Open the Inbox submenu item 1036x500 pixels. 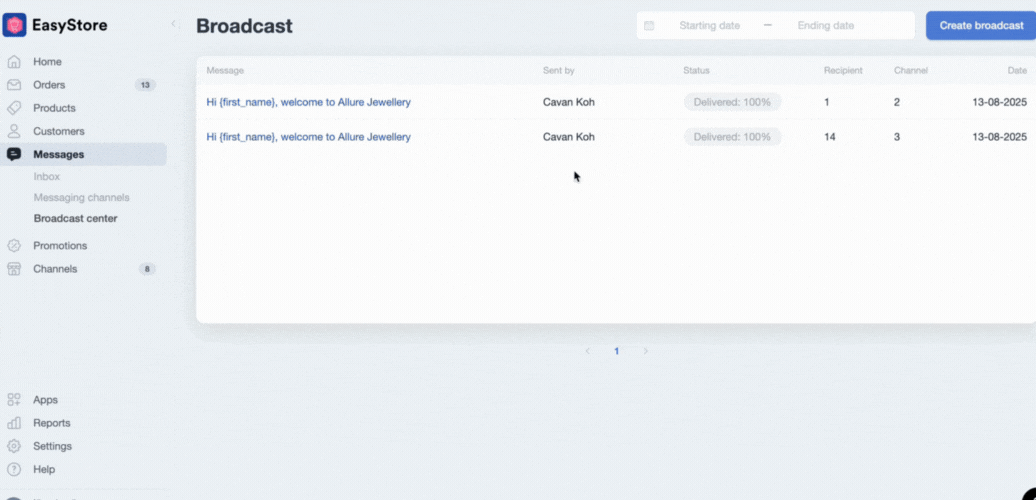click(47, 176)
